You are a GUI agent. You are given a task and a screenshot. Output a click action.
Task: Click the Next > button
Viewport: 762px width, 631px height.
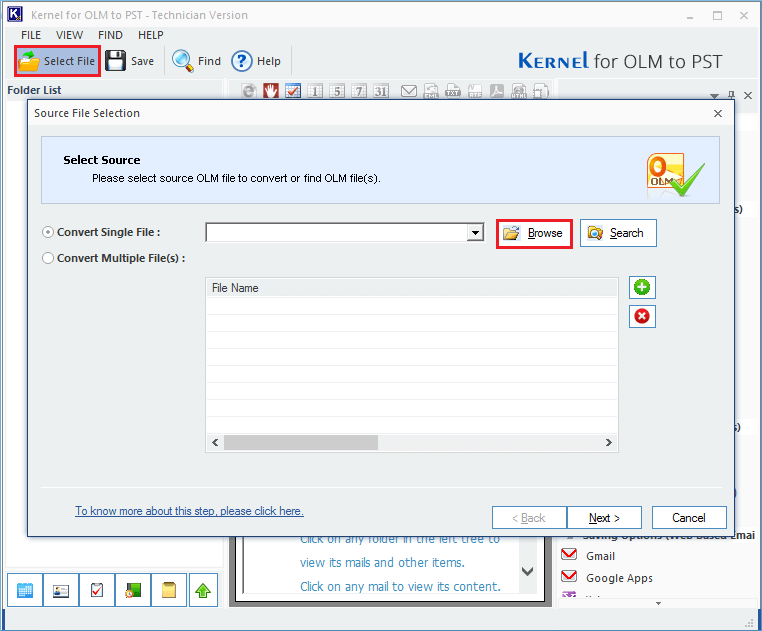[604, 518]
